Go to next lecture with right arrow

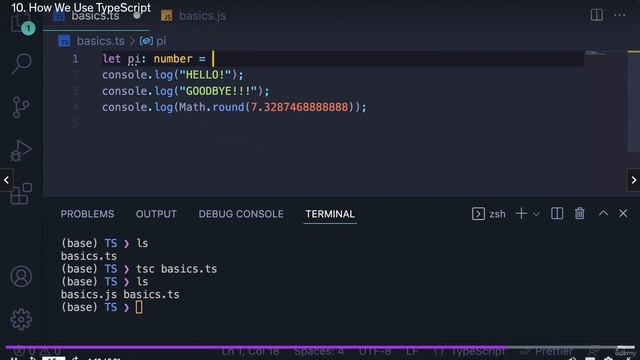click(633, 180)
